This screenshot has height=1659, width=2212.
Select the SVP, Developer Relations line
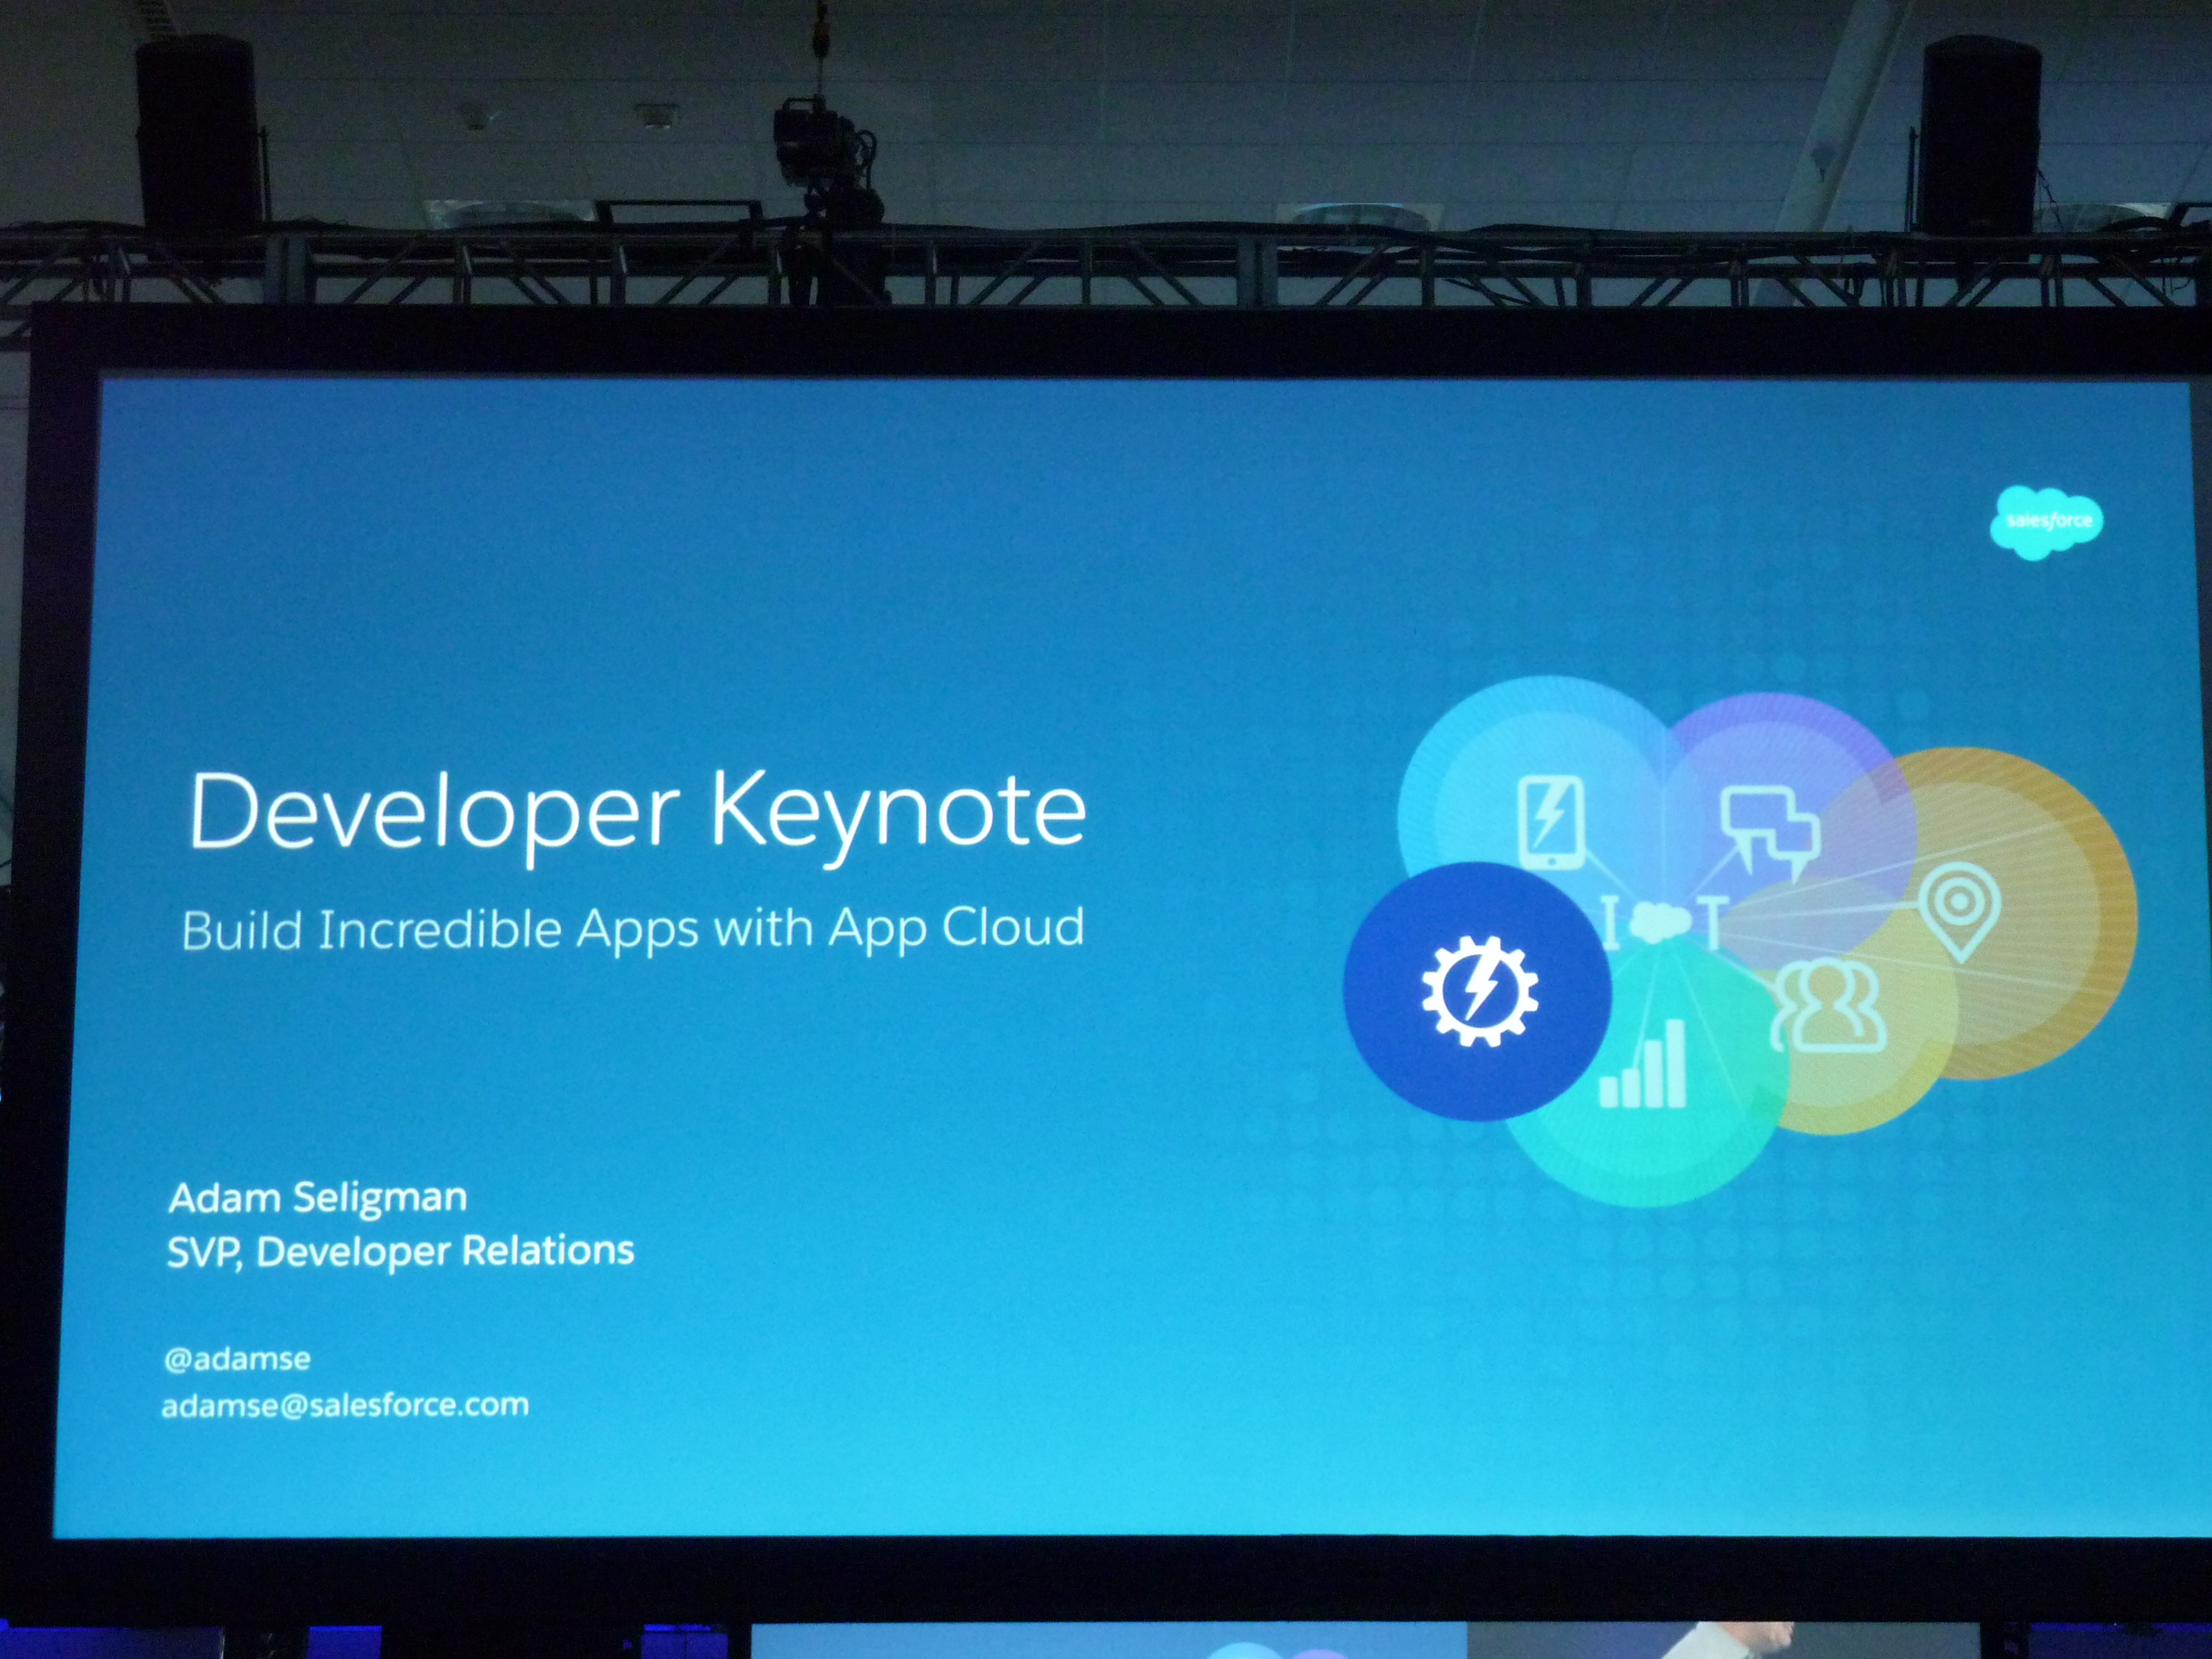point(401,1252)
